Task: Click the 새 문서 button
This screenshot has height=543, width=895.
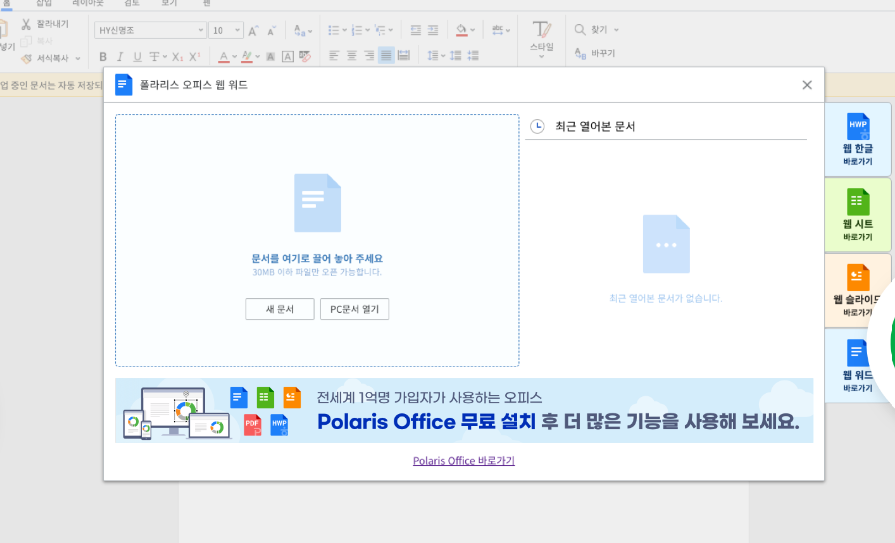Action: [280, 309]
